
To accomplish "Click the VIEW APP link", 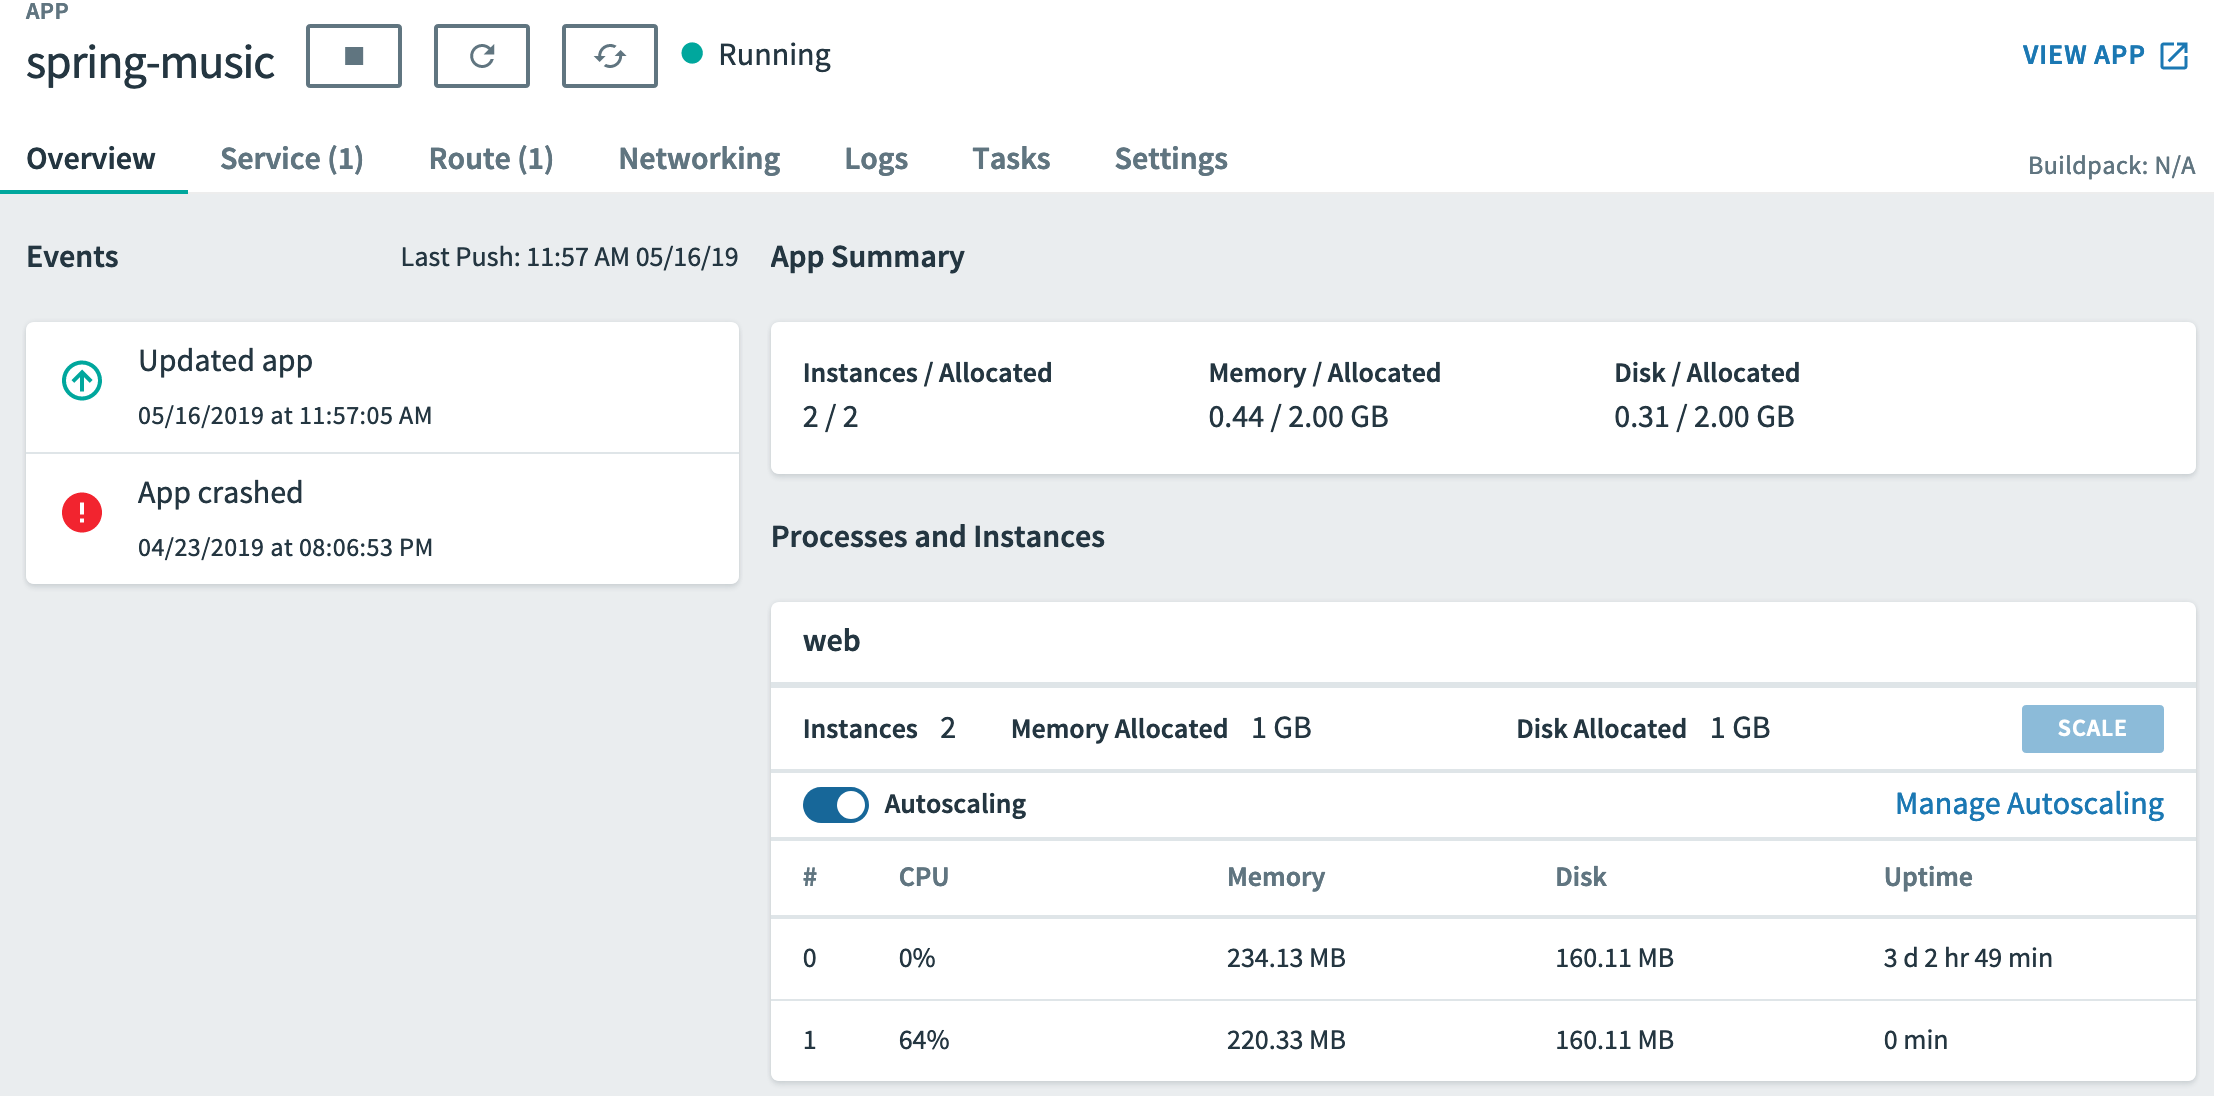I will point(2083,55).
